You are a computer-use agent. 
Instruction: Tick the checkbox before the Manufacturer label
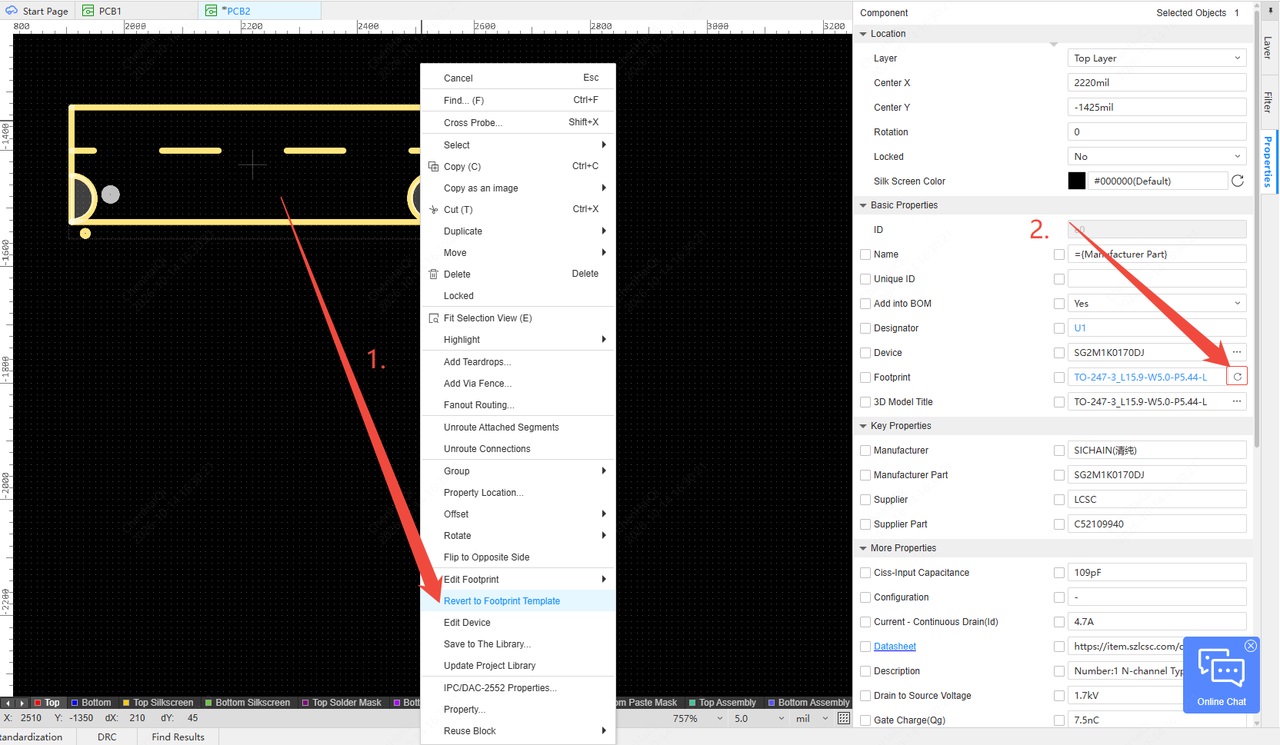coord(866,450)
